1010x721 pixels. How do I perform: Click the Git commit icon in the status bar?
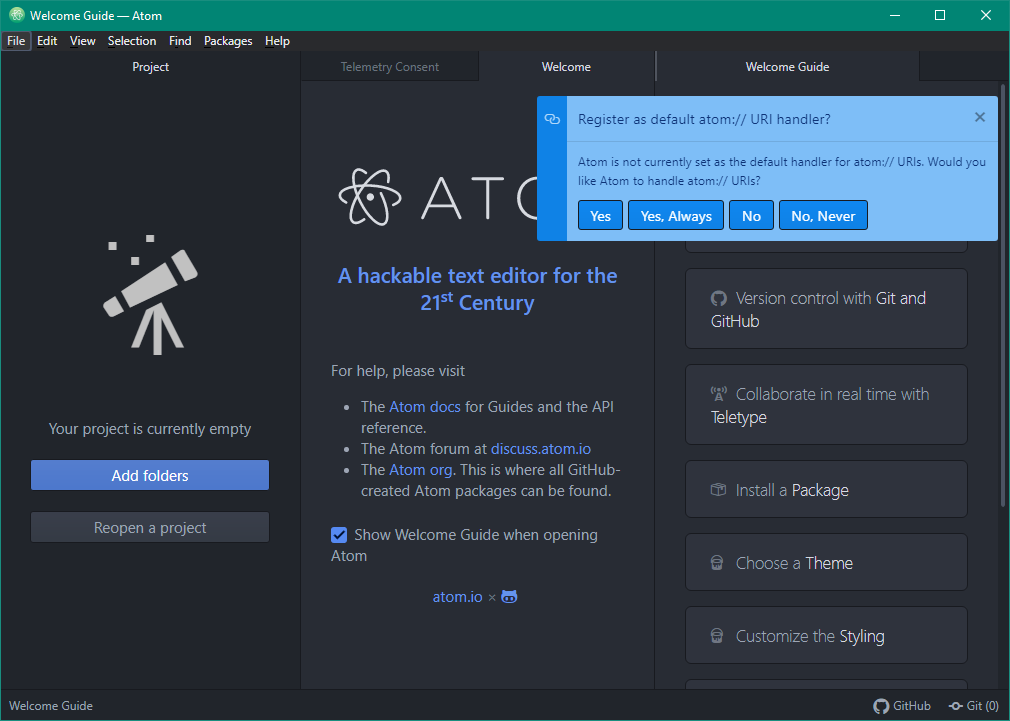point(956,706)
